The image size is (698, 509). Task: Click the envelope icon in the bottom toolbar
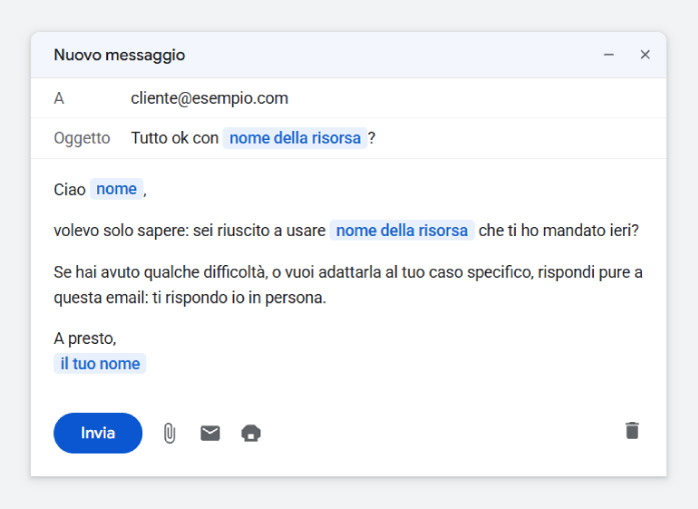coord(210,433)
